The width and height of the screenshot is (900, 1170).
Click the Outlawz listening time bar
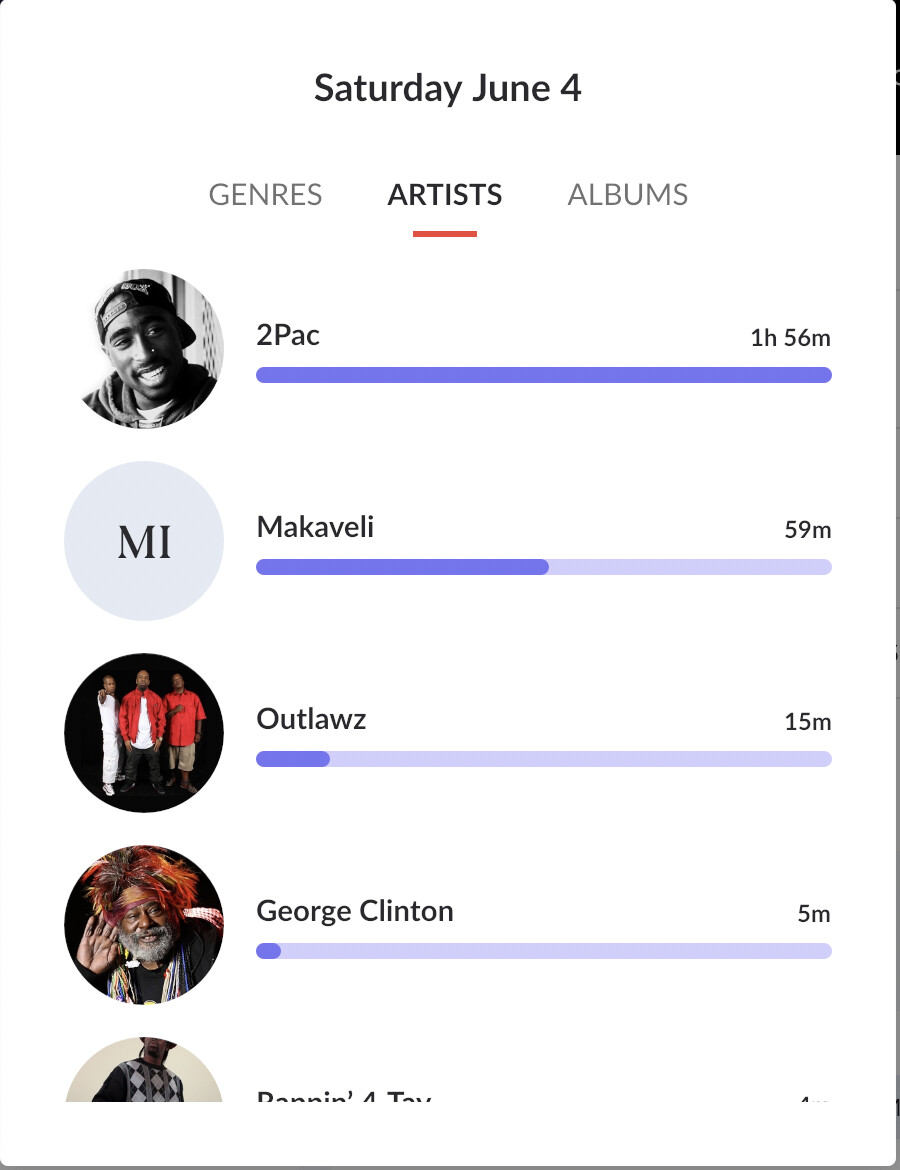[544, 759]
